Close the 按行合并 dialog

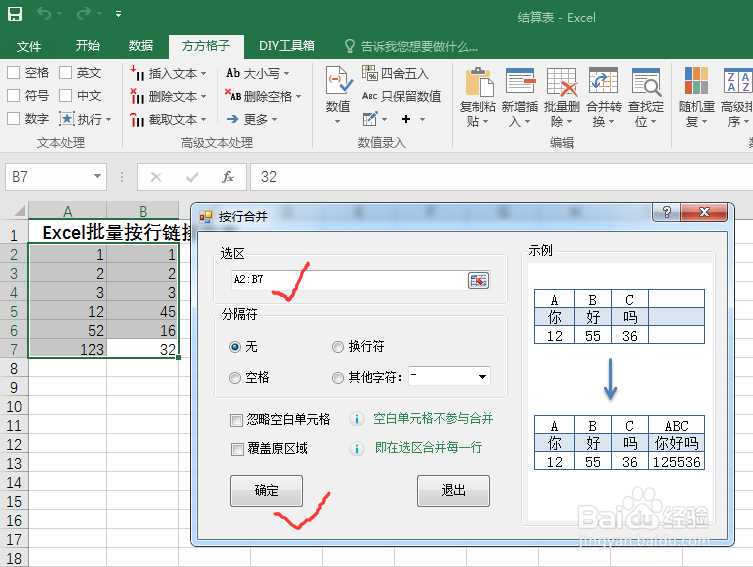click(x=704, y=212)
